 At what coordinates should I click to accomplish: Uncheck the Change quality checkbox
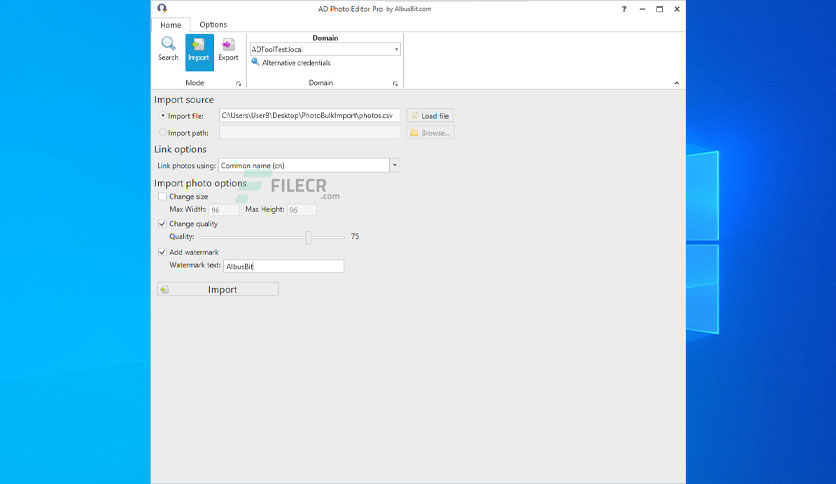coord(162,224)
